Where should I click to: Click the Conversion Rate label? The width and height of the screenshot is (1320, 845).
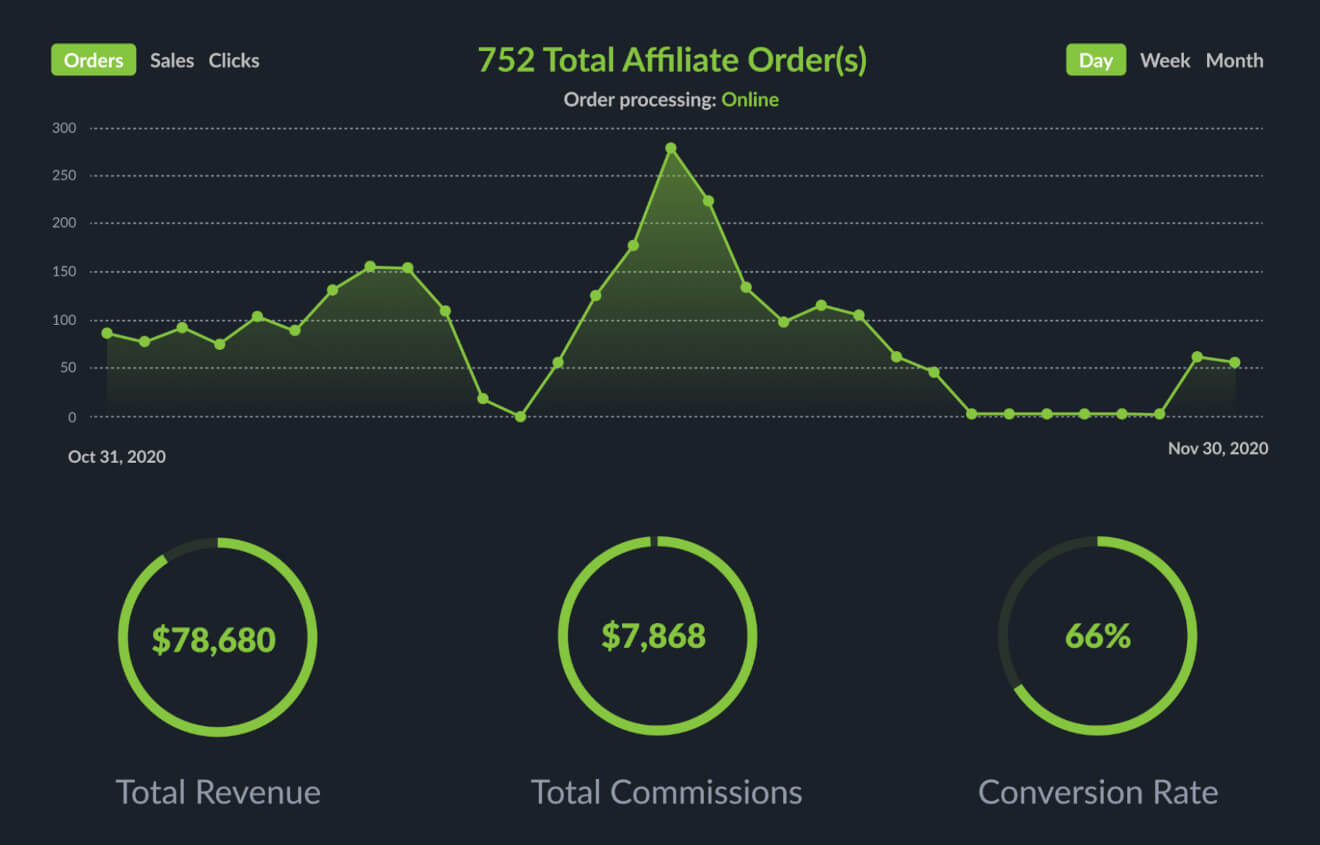click(1098, 792)
